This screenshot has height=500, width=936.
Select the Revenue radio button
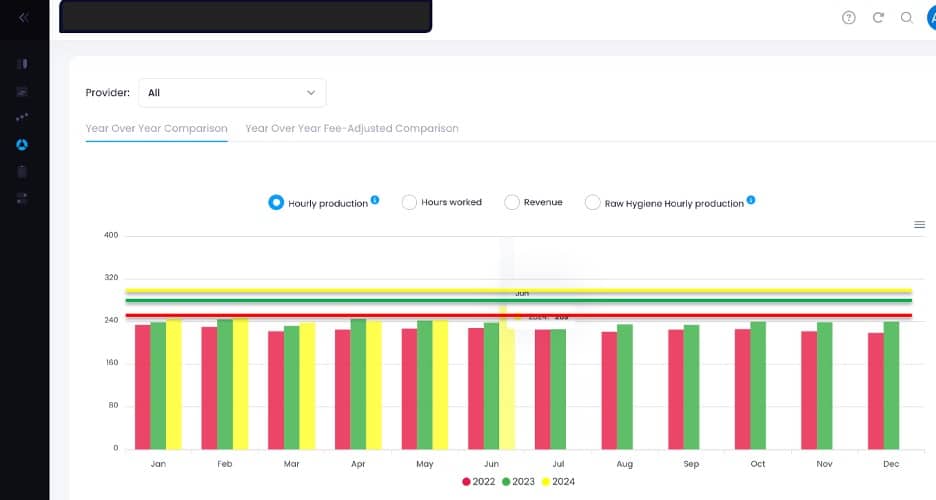pyautogui.click(x=512, y=203)
